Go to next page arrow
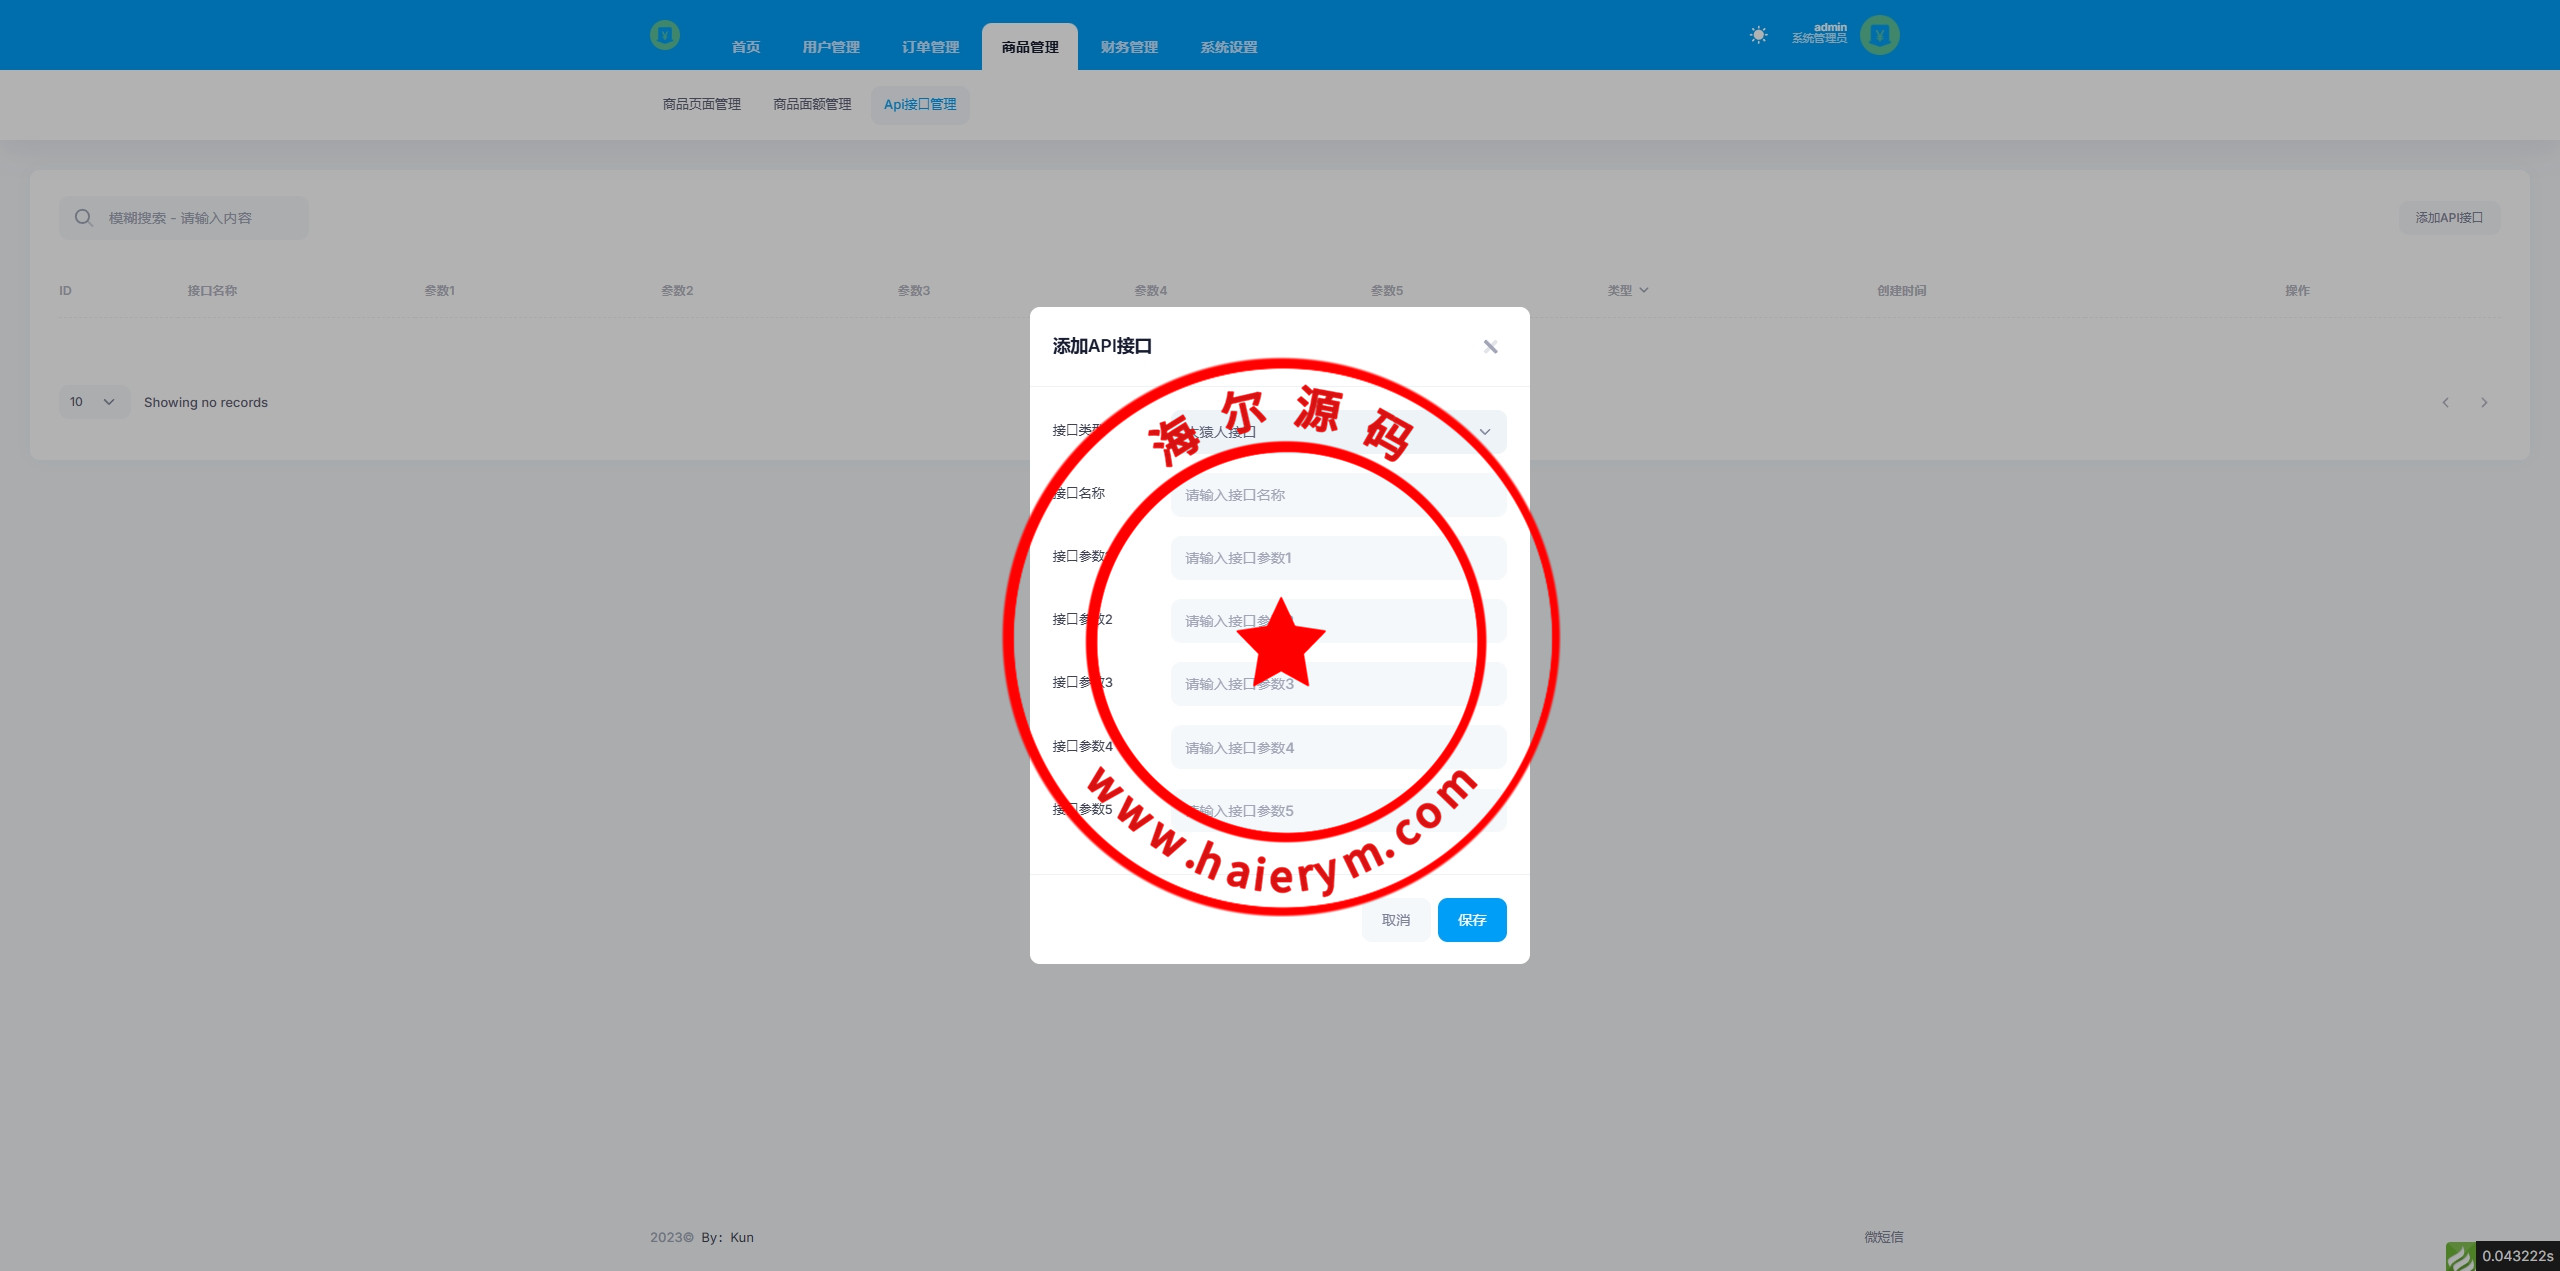The image size is (2560, 1271). pyautogui.click(x=2484, y=403)
